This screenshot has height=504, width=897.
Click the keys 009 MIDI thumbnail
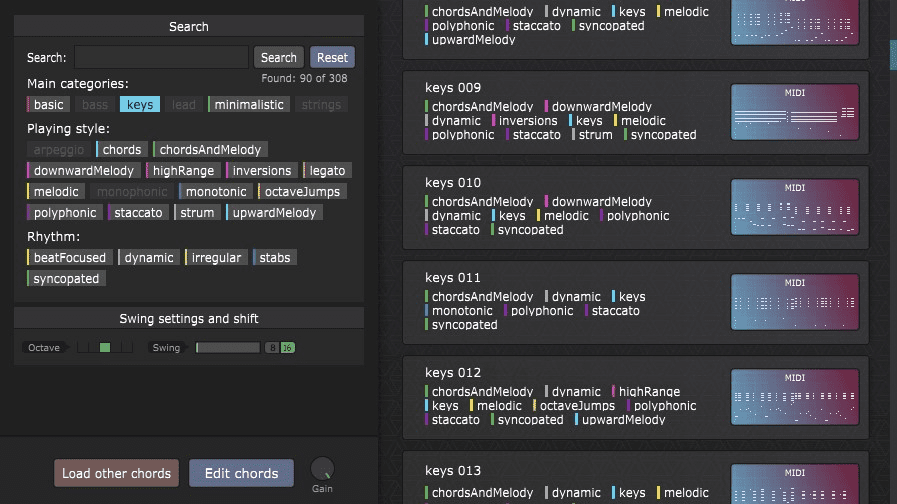(795, 112)
